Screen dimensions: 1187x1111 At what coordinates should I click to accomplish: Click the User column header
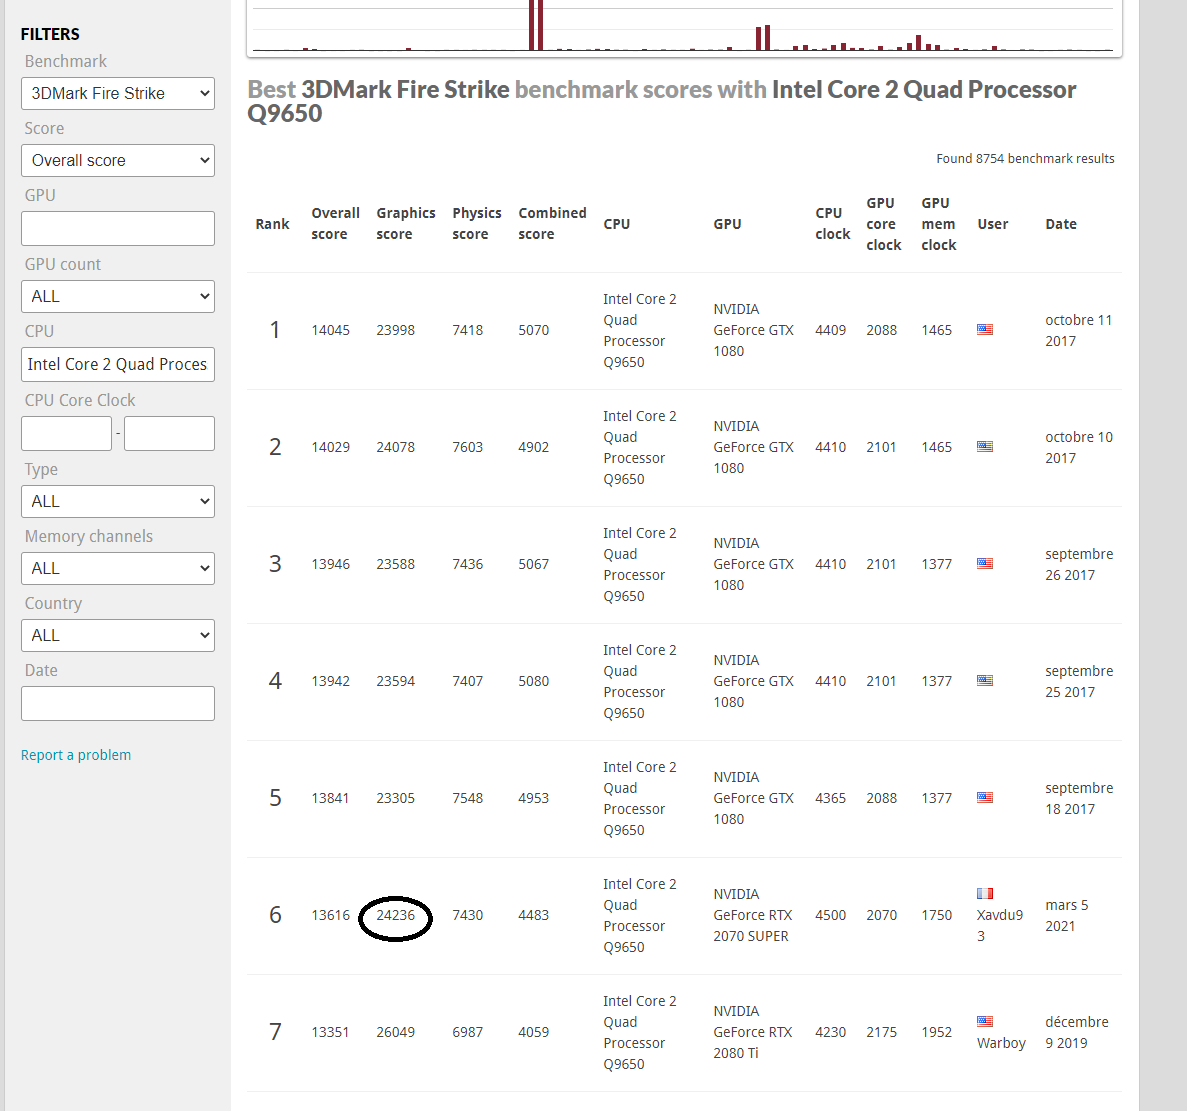(992, 224)
